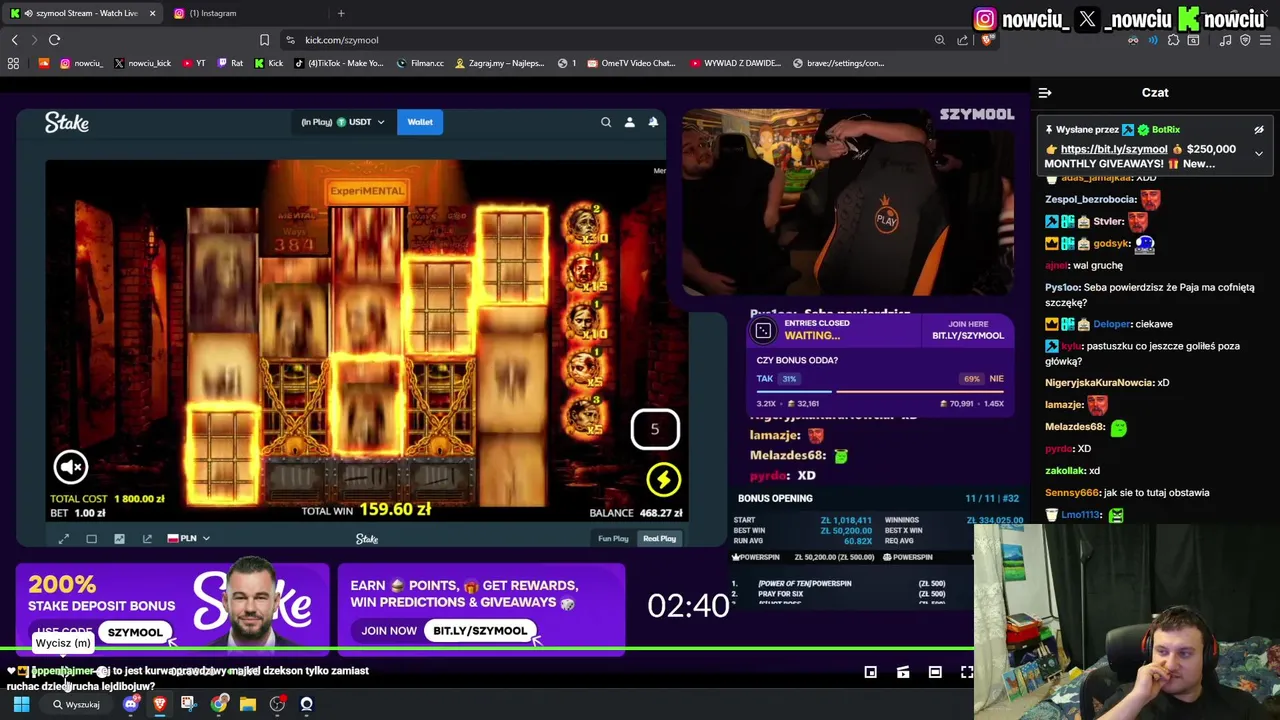The image size is (1280, 720).
Task: Switch Kick player to theater mode
Action: click(935, 672)
